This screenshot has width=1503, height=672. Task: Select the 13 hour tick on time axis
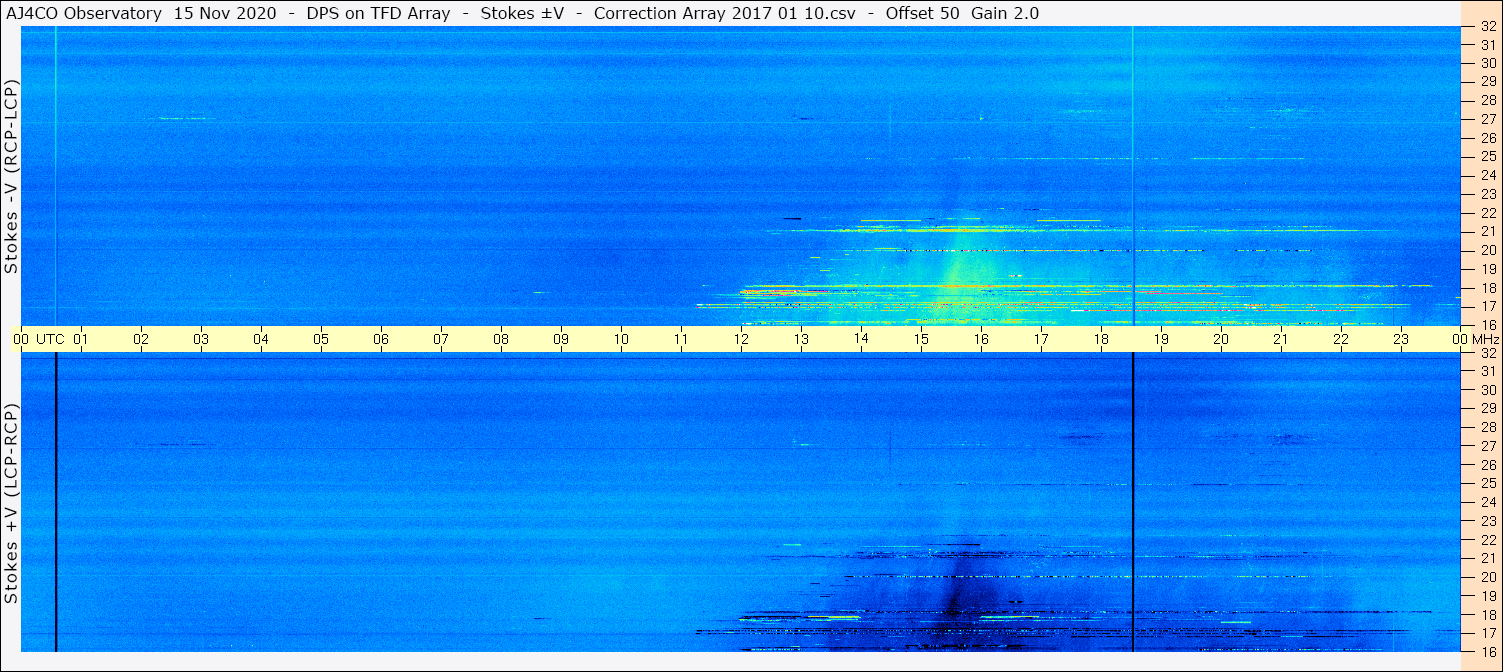click(x=801, y=339)
